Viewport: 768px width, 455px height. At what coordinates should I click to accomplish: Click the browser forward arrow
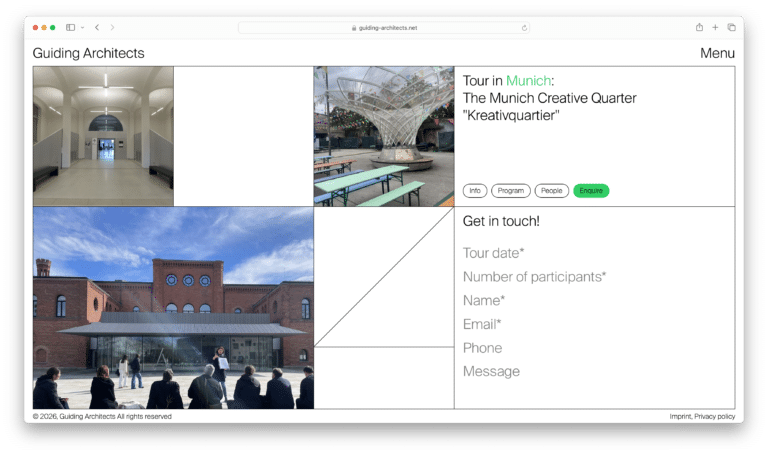click(x=112, y=27)
